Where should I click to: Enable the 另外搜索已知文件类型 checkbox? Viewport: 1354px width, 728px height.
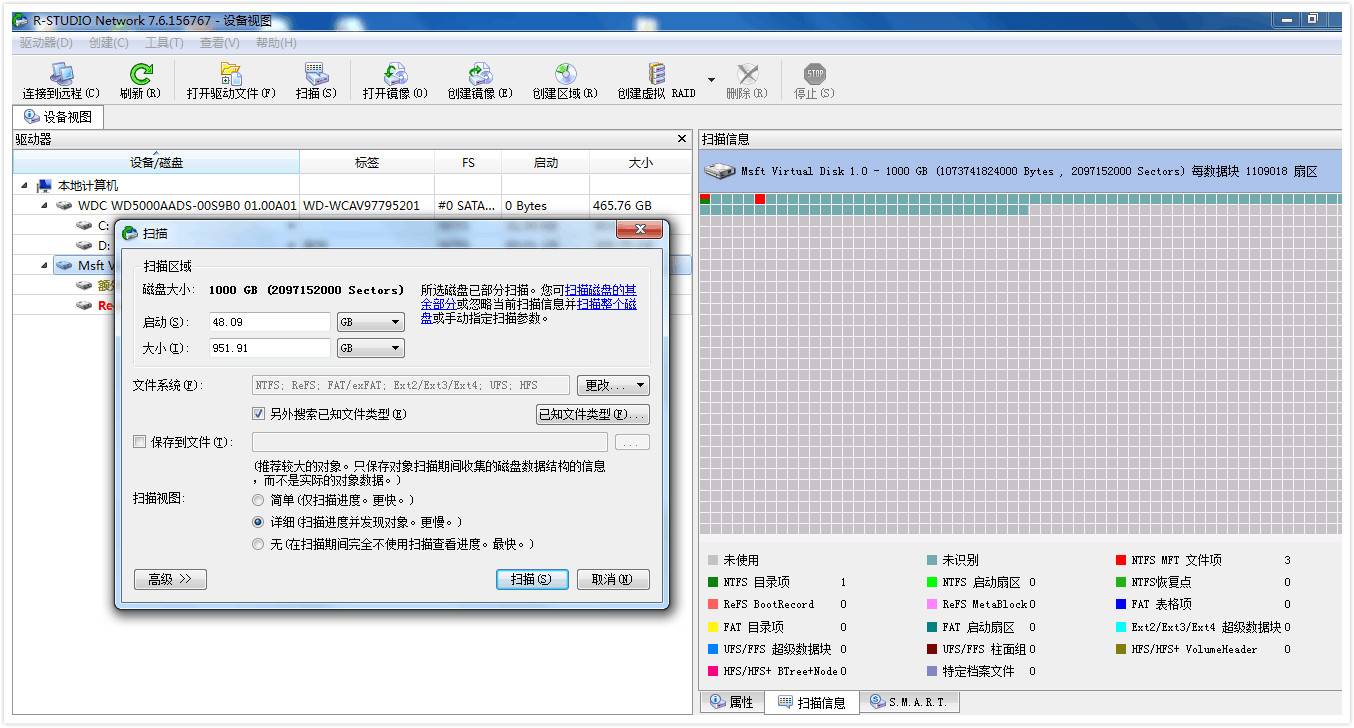click(x=258, y=413)
